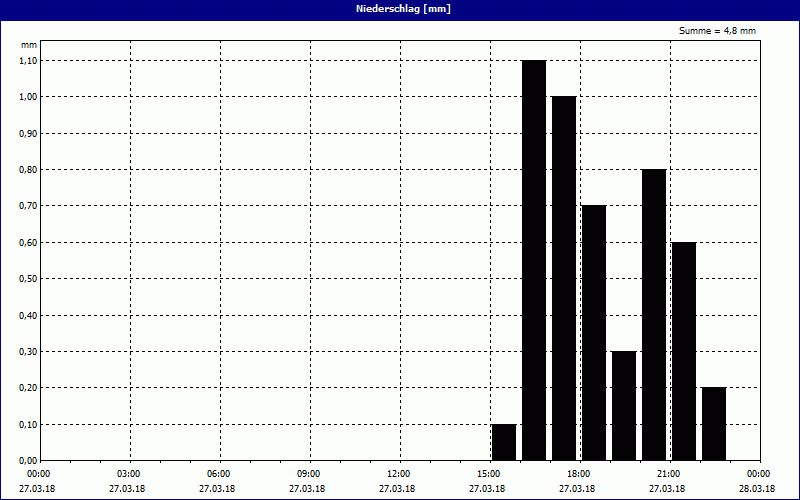Click the 12:00 time axis label
Image resolution: width=800 pixels, height=500 pixels.
(x=398, y=473)
